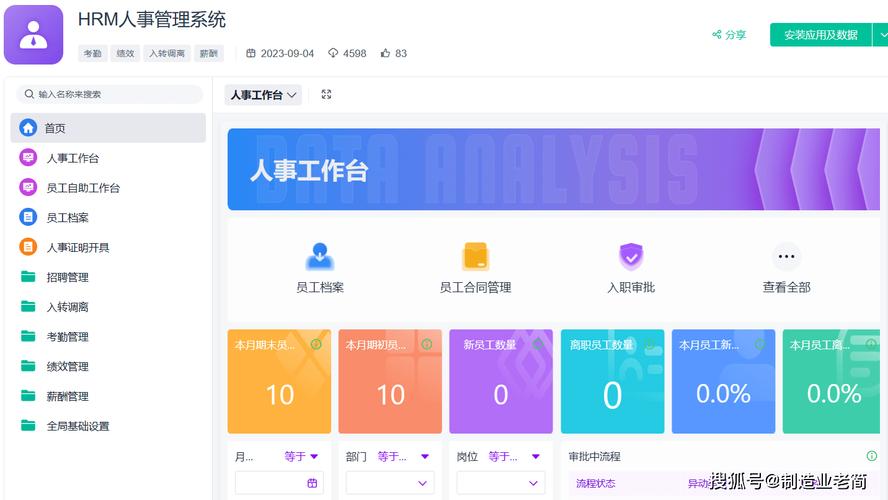
Task: Click the orange 本月期末员 card
Action: click(279, 382)
